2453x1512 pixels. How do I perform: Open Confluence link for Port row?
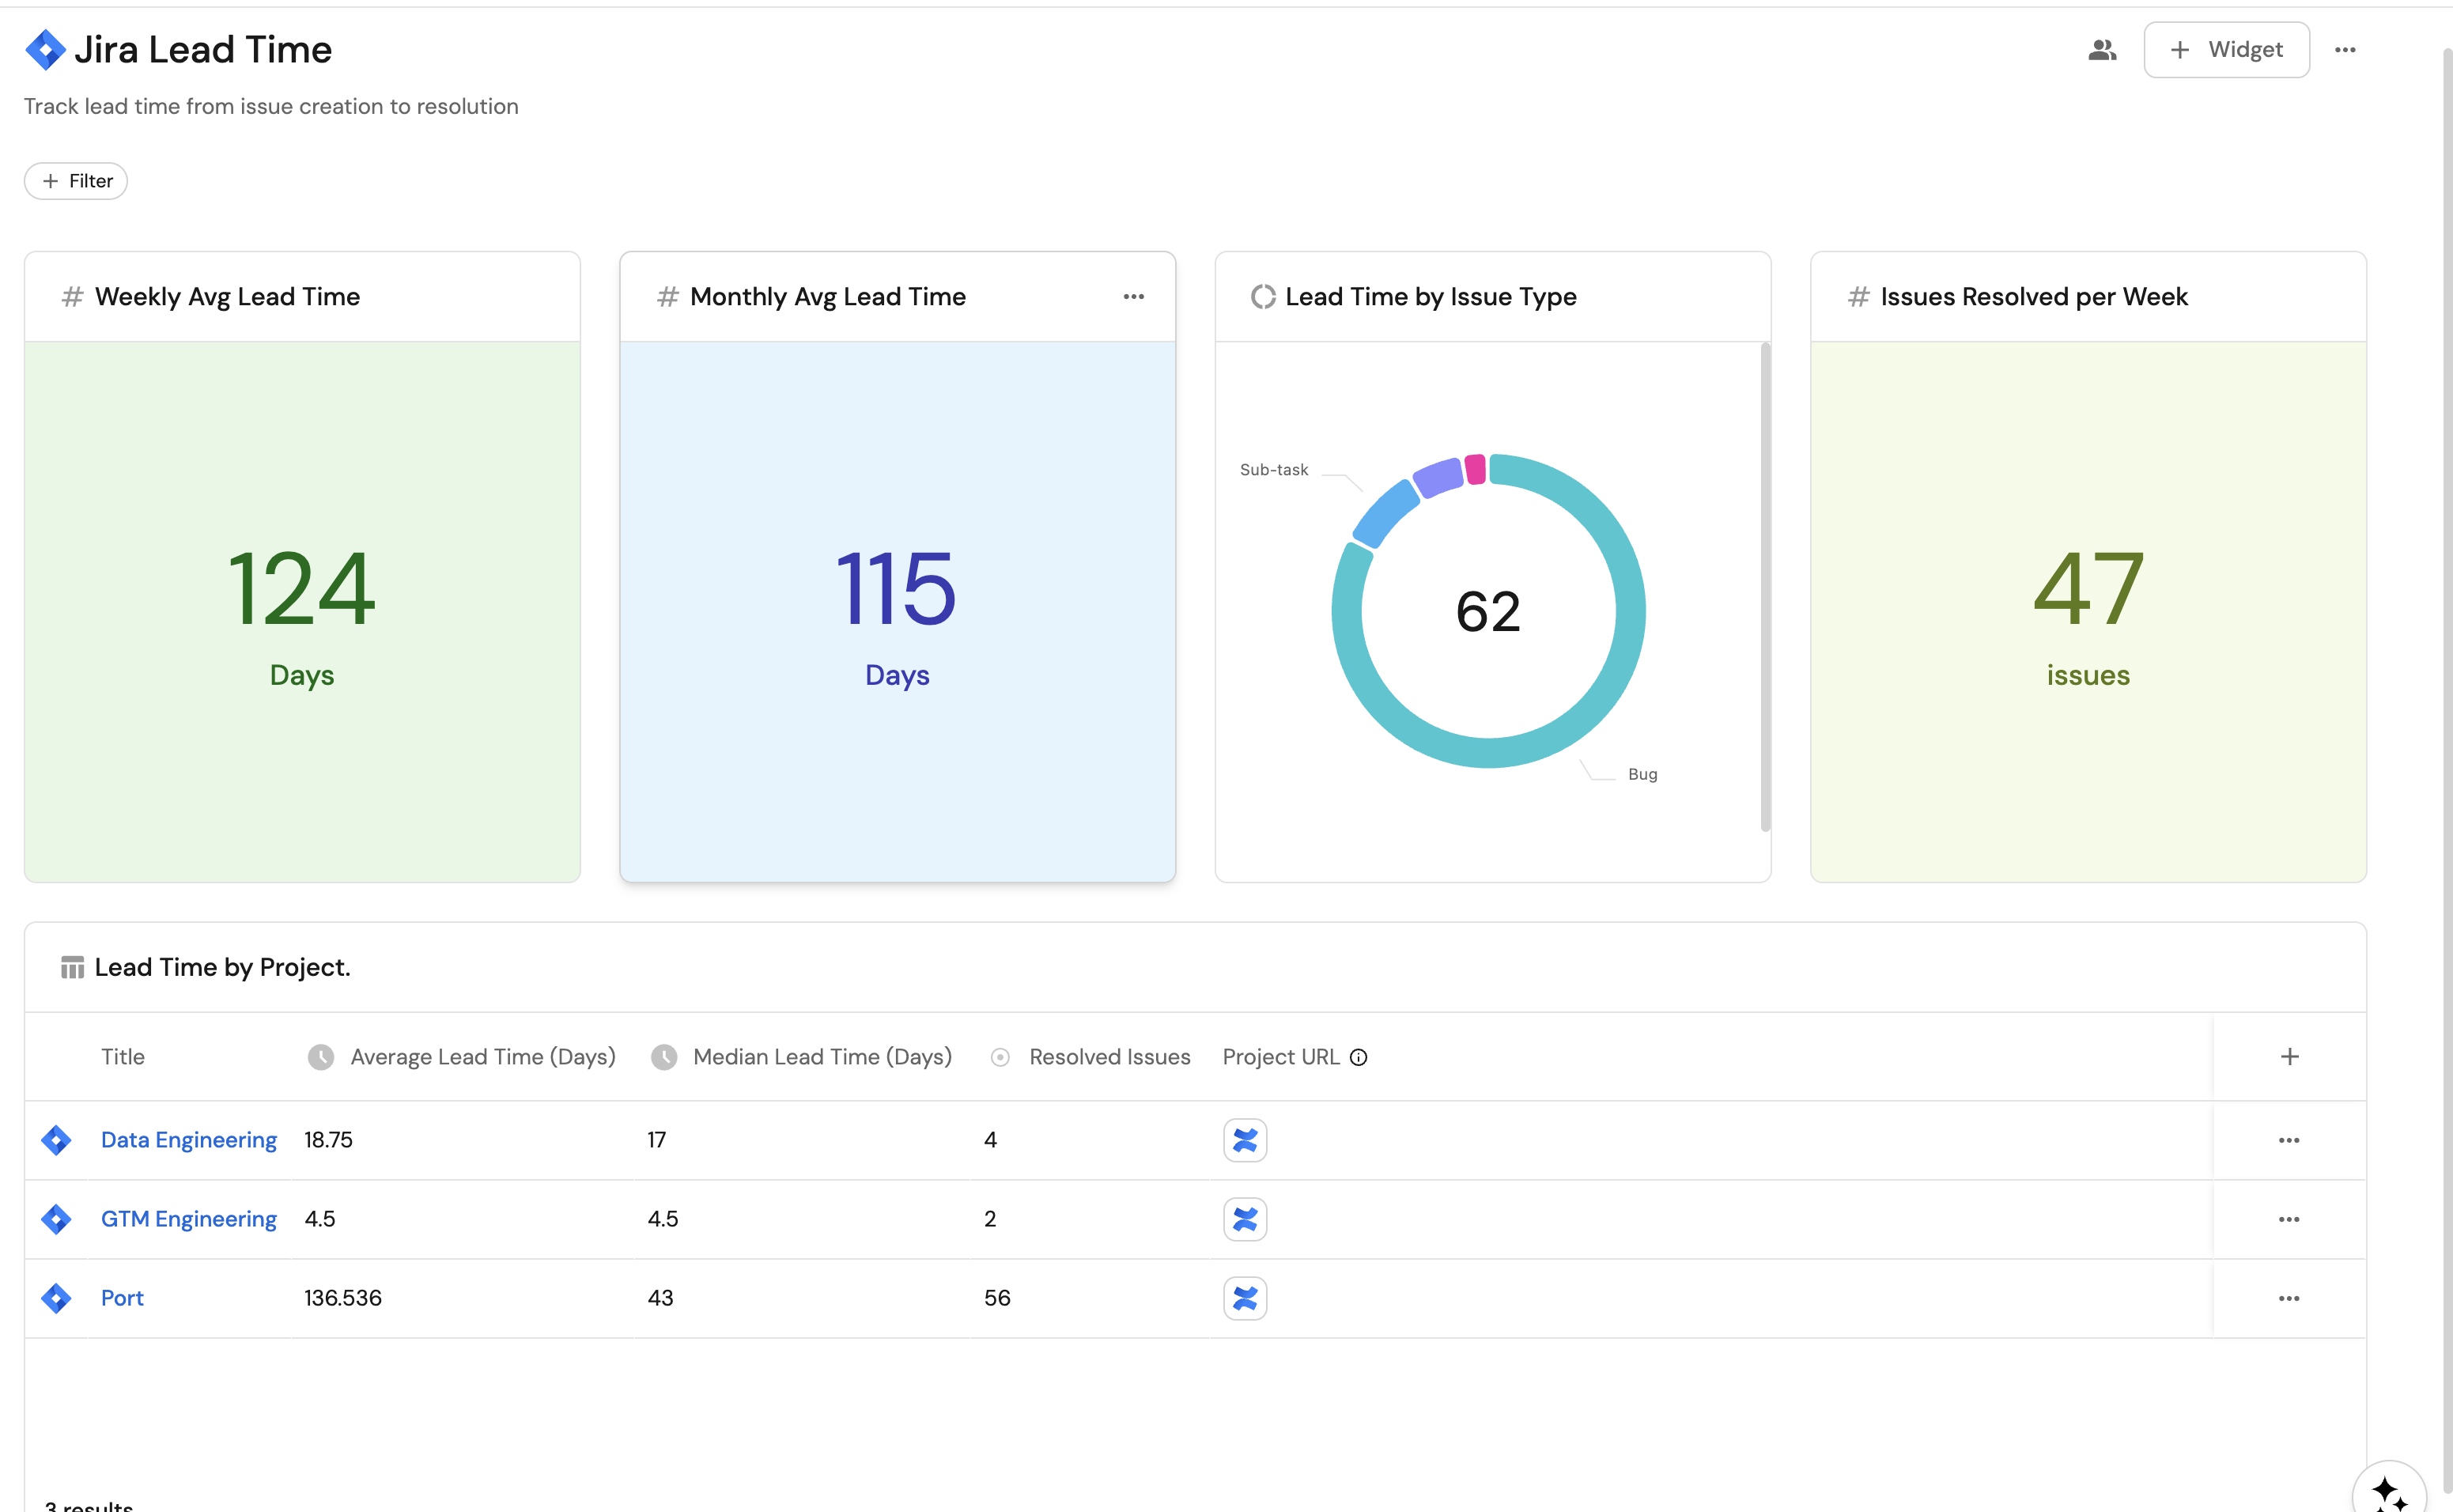point(1245,1298)
